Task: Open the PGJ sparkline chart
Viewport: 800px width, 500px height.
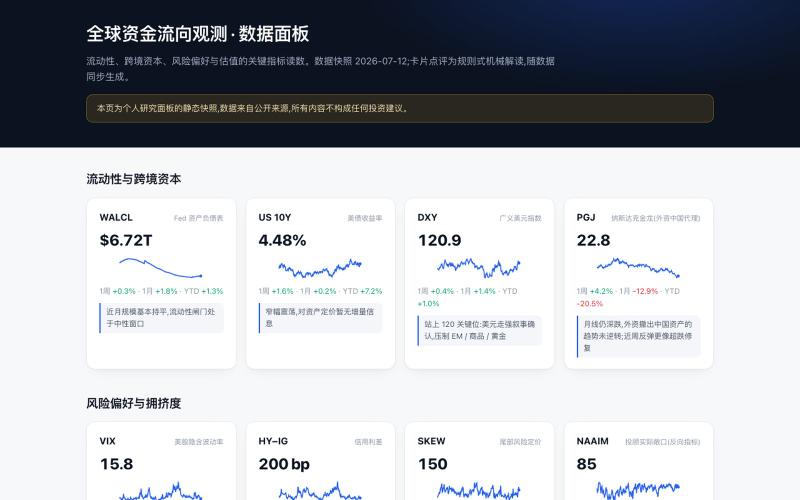Action: click(638, 268)
